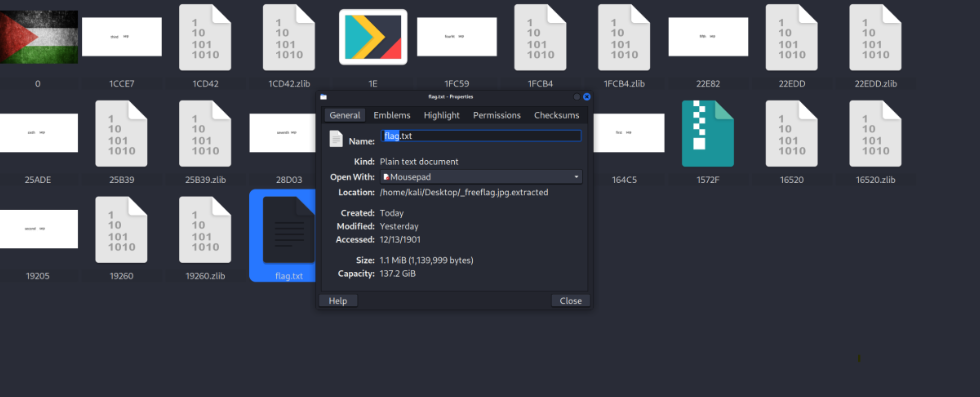The image size is (980, 397).
Task: Open the Emblems tab
Action: tap(392, 115)
